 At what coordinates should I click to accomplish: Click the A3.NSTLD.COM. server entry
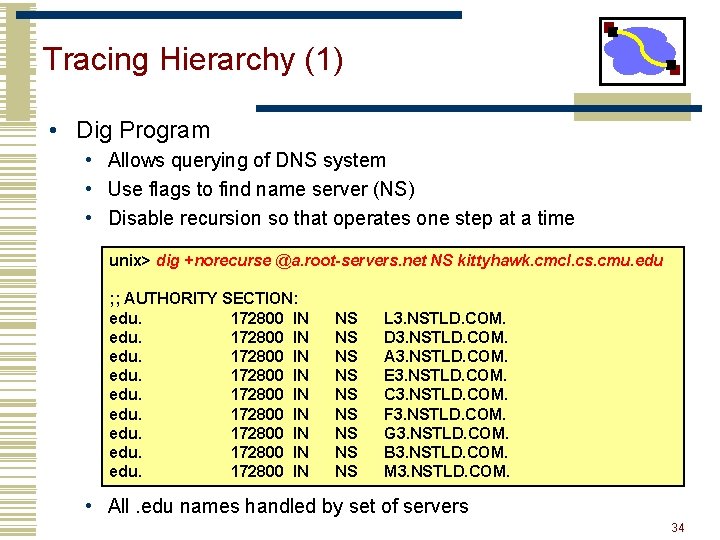[445, 356]
